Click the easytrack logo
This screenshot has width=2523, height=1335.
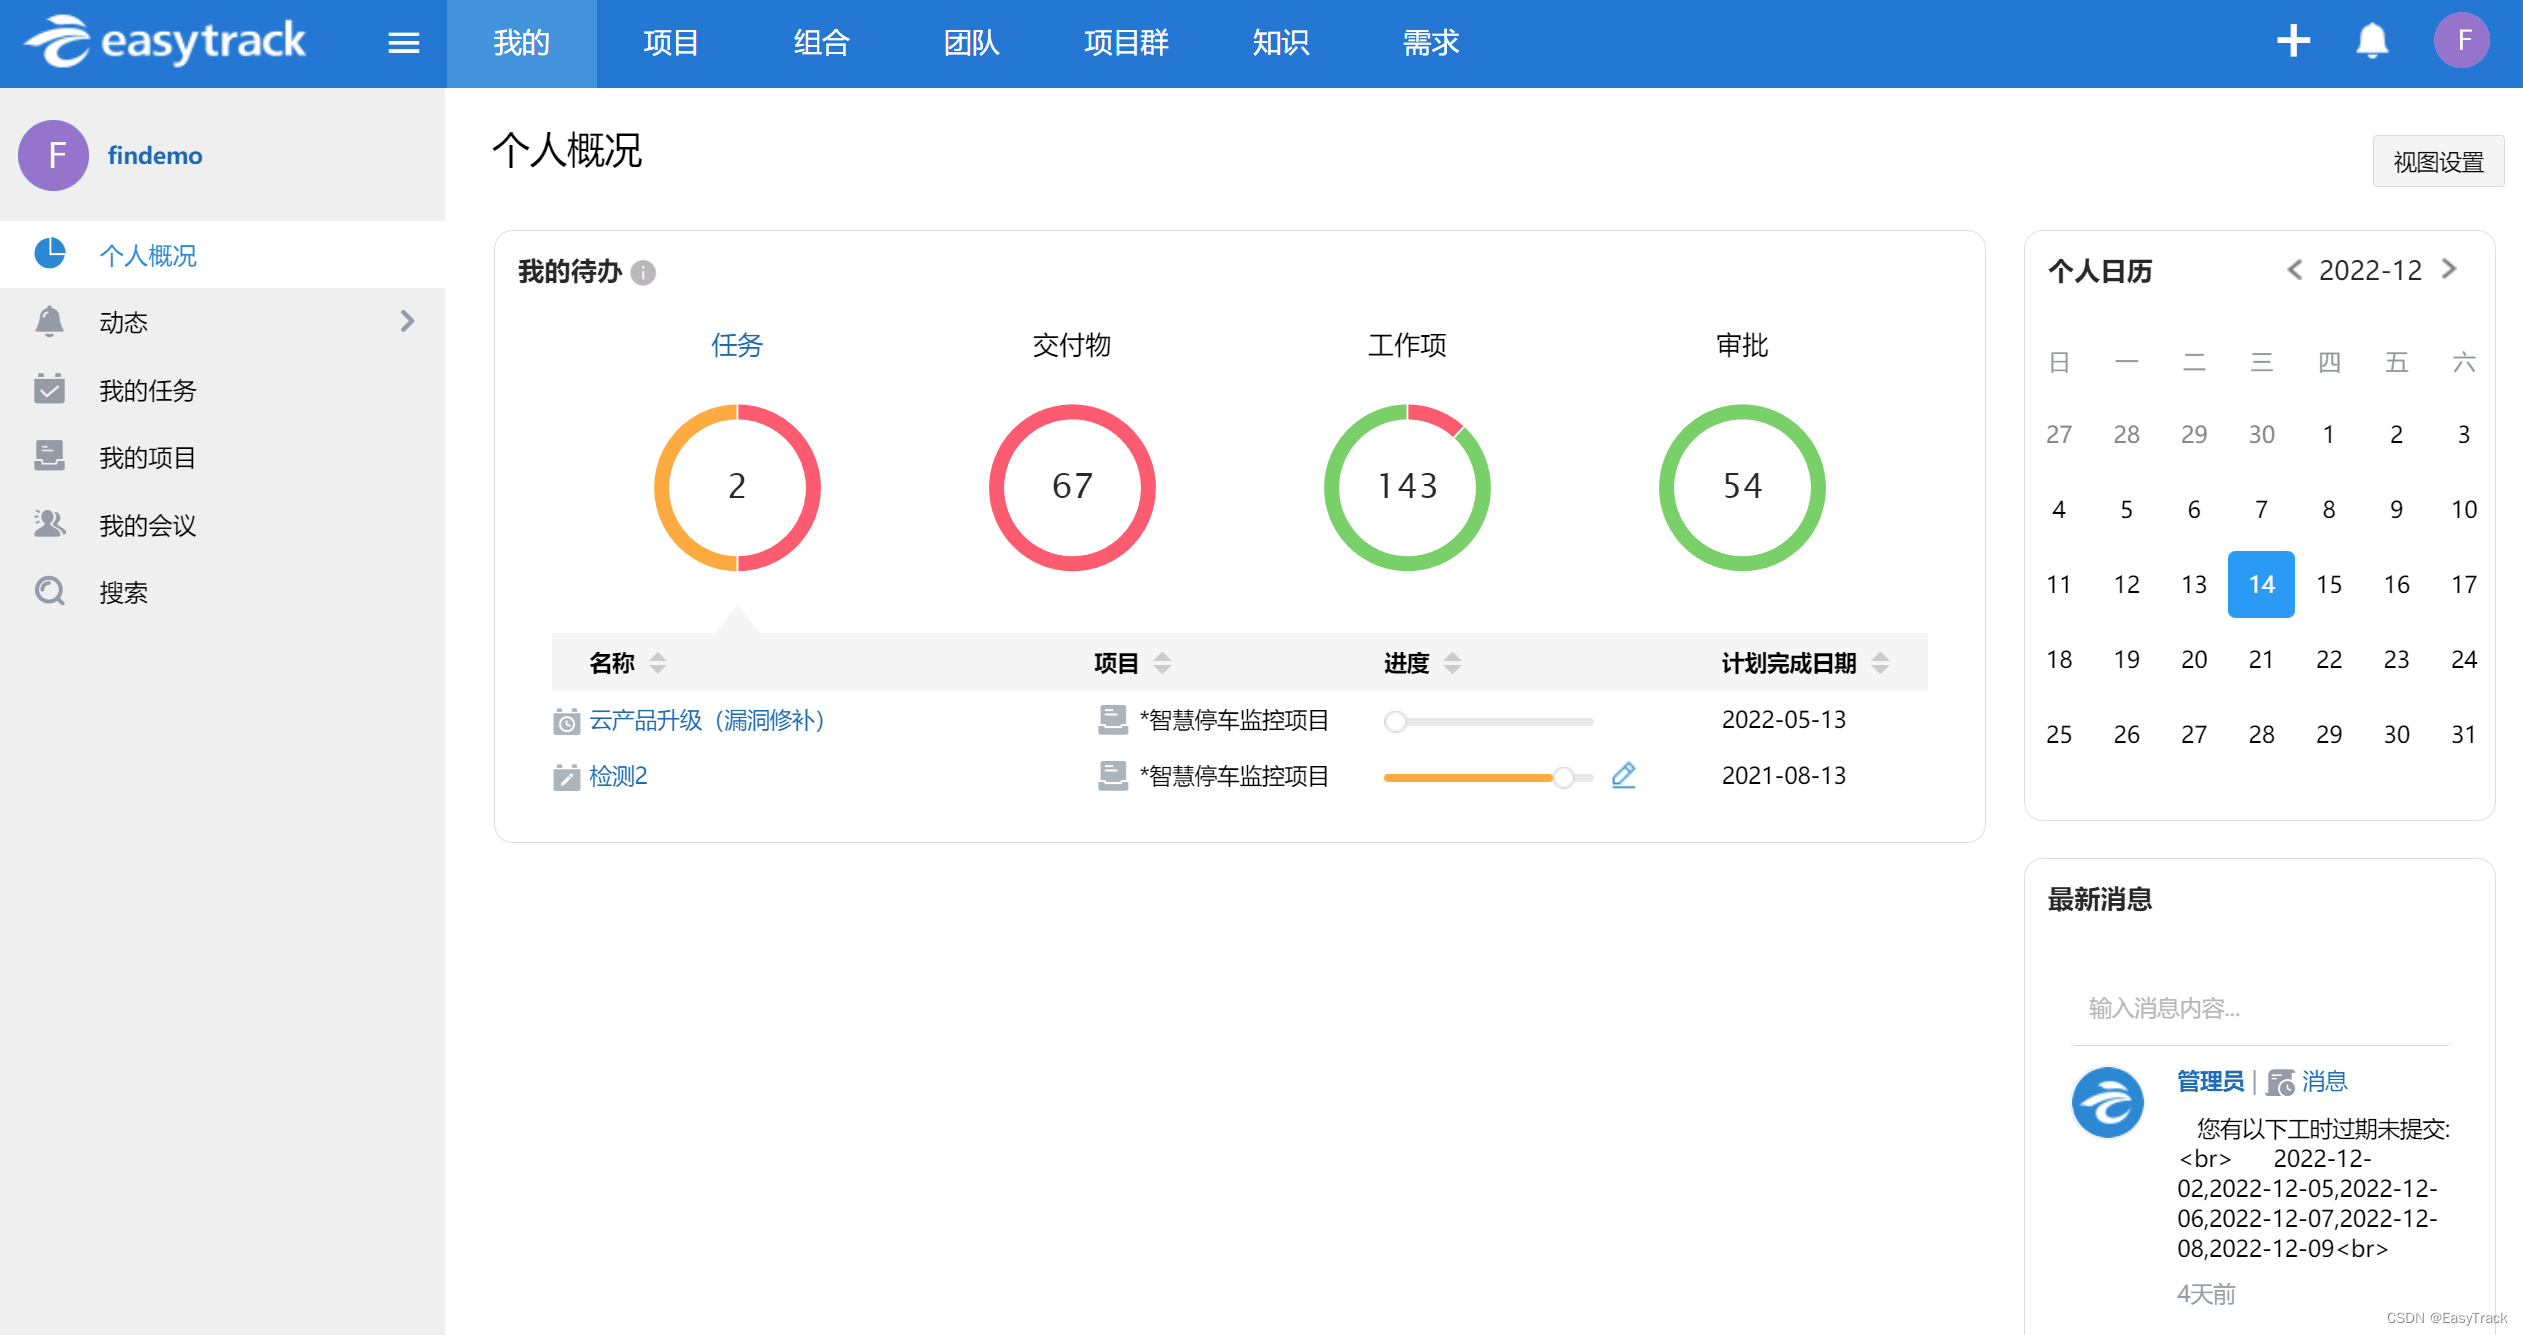(x=165, y=42)
